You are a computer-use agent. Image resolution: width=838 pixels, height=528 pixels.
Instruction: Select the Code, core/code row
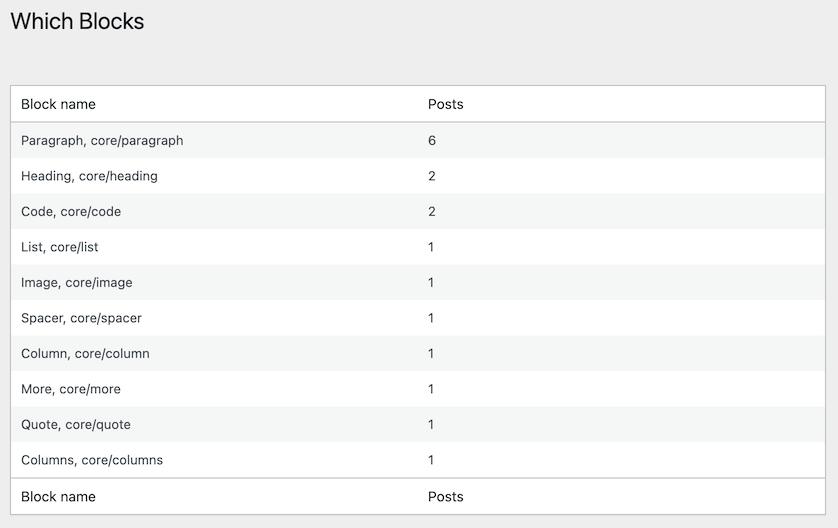click(418, 212)
